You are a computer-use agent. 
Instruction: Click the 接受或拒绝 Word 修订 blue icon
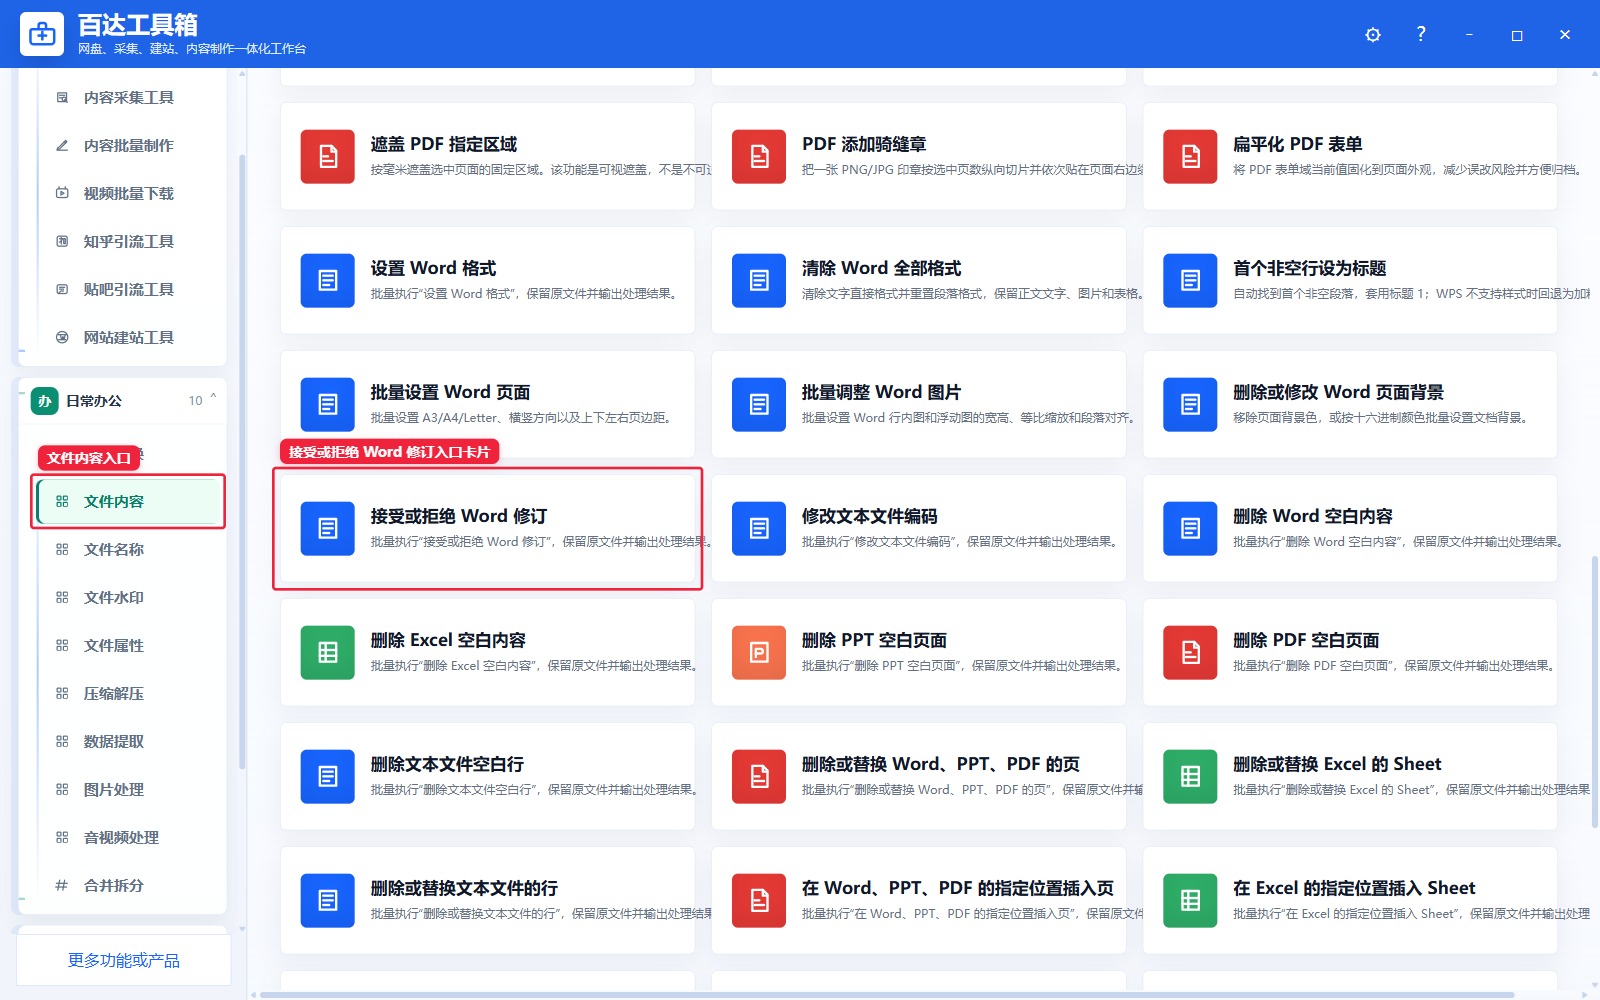328,528
